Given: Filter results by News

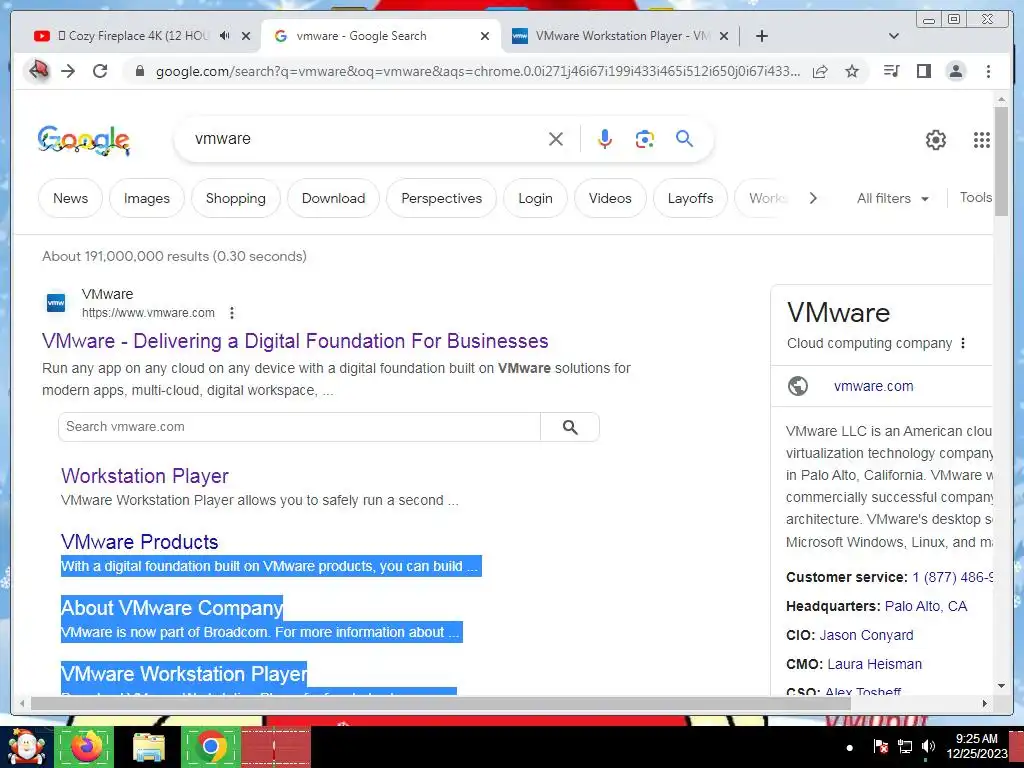Looking at the screenshot, I should pyautogui.click(x=71, y=198).
